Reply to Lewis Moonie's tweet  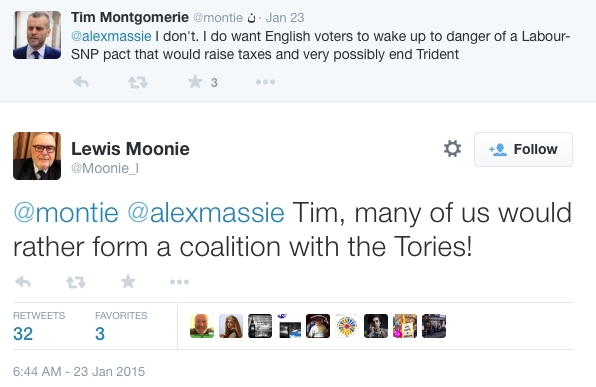[23, 282]
